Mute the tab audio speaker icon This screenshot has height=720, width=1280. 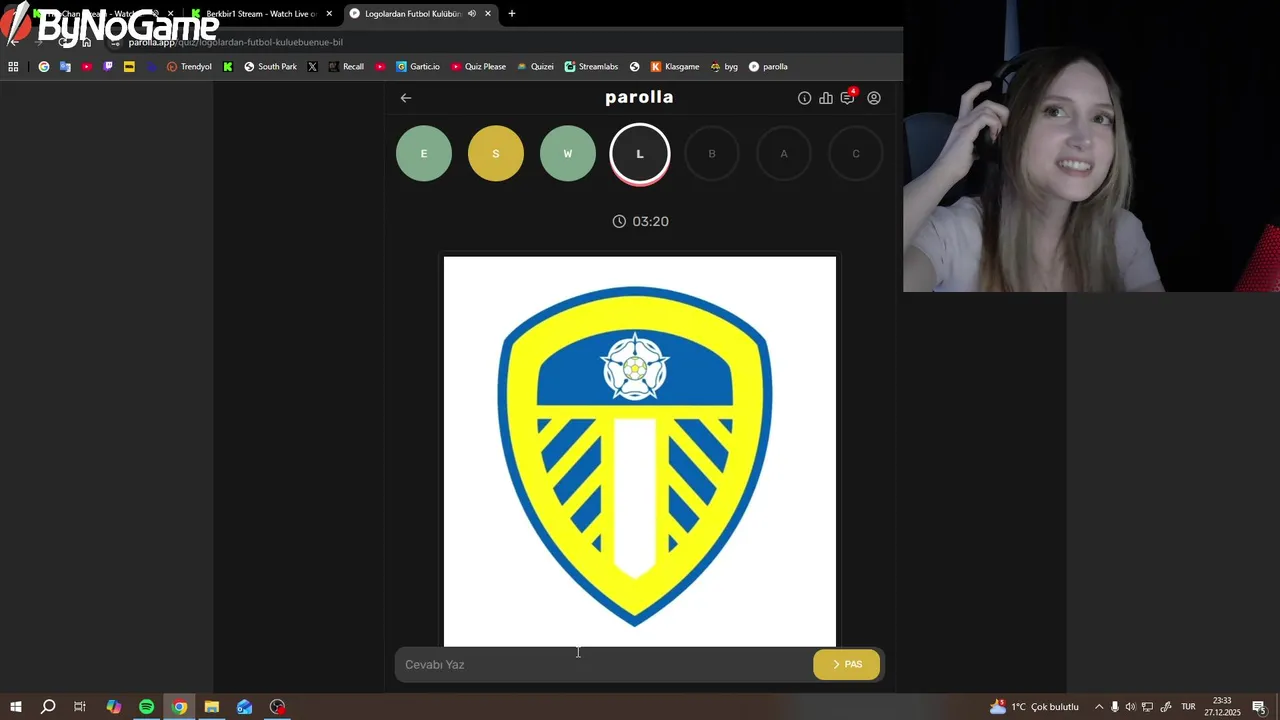(472, 14)
